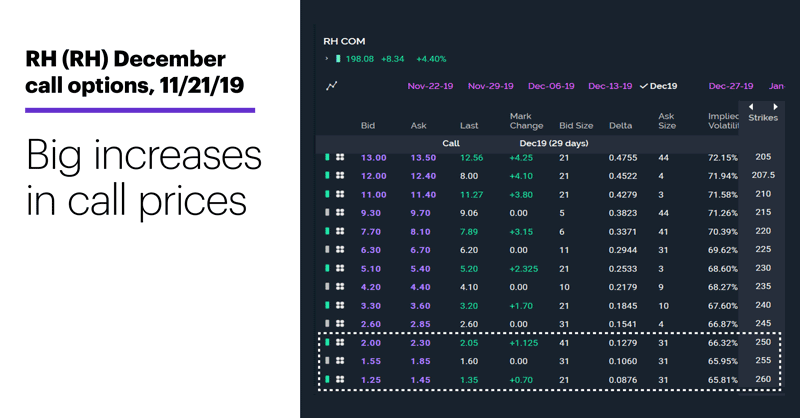Open grid icon in the 207.5 strike row
This screenshot has height=418, width=800.
coord(340,176)
